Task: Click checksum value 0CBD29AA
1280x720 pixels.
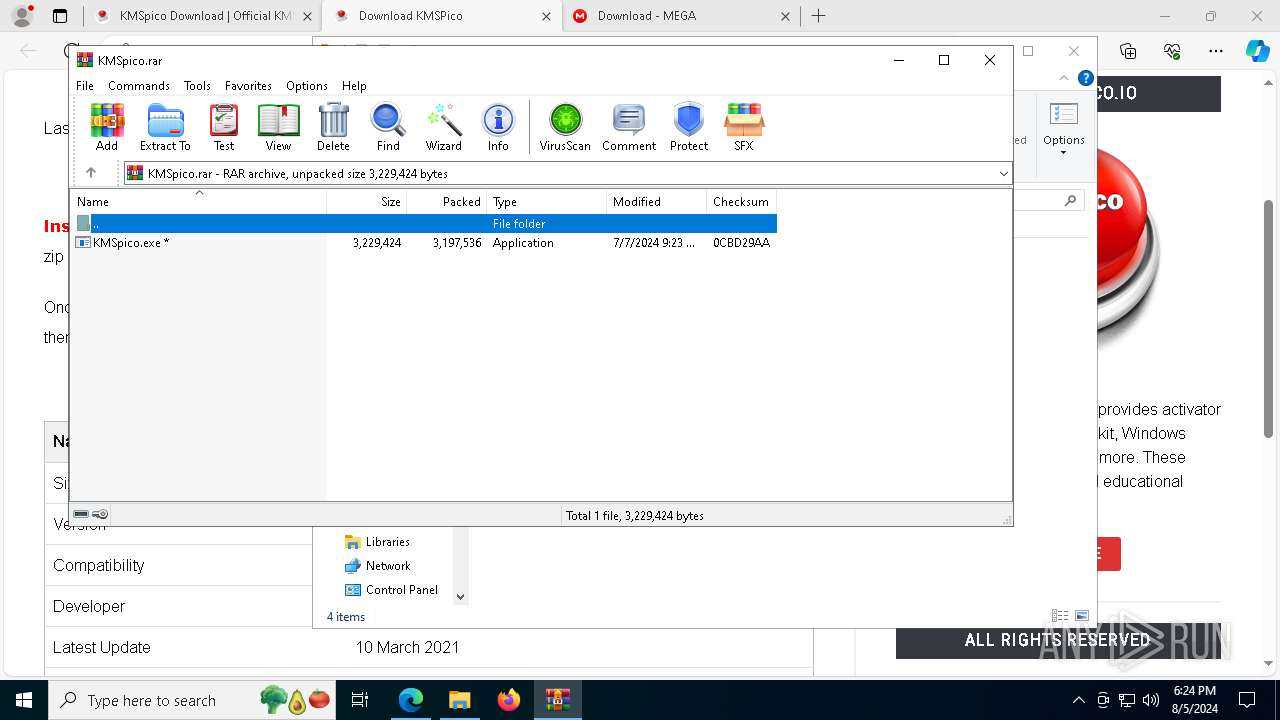Action: [741, 243]
